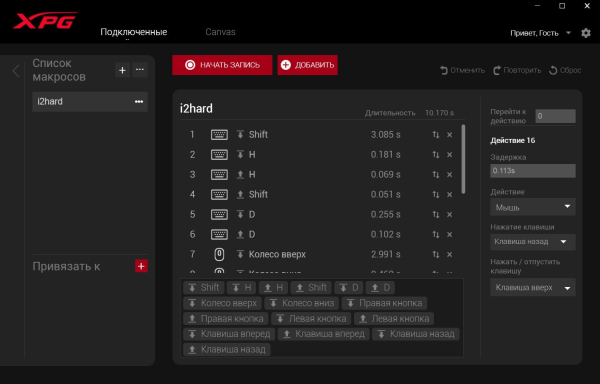Click the i2hard macro title heading
This screenshot has height=384, width=600.
coord(196,109)
